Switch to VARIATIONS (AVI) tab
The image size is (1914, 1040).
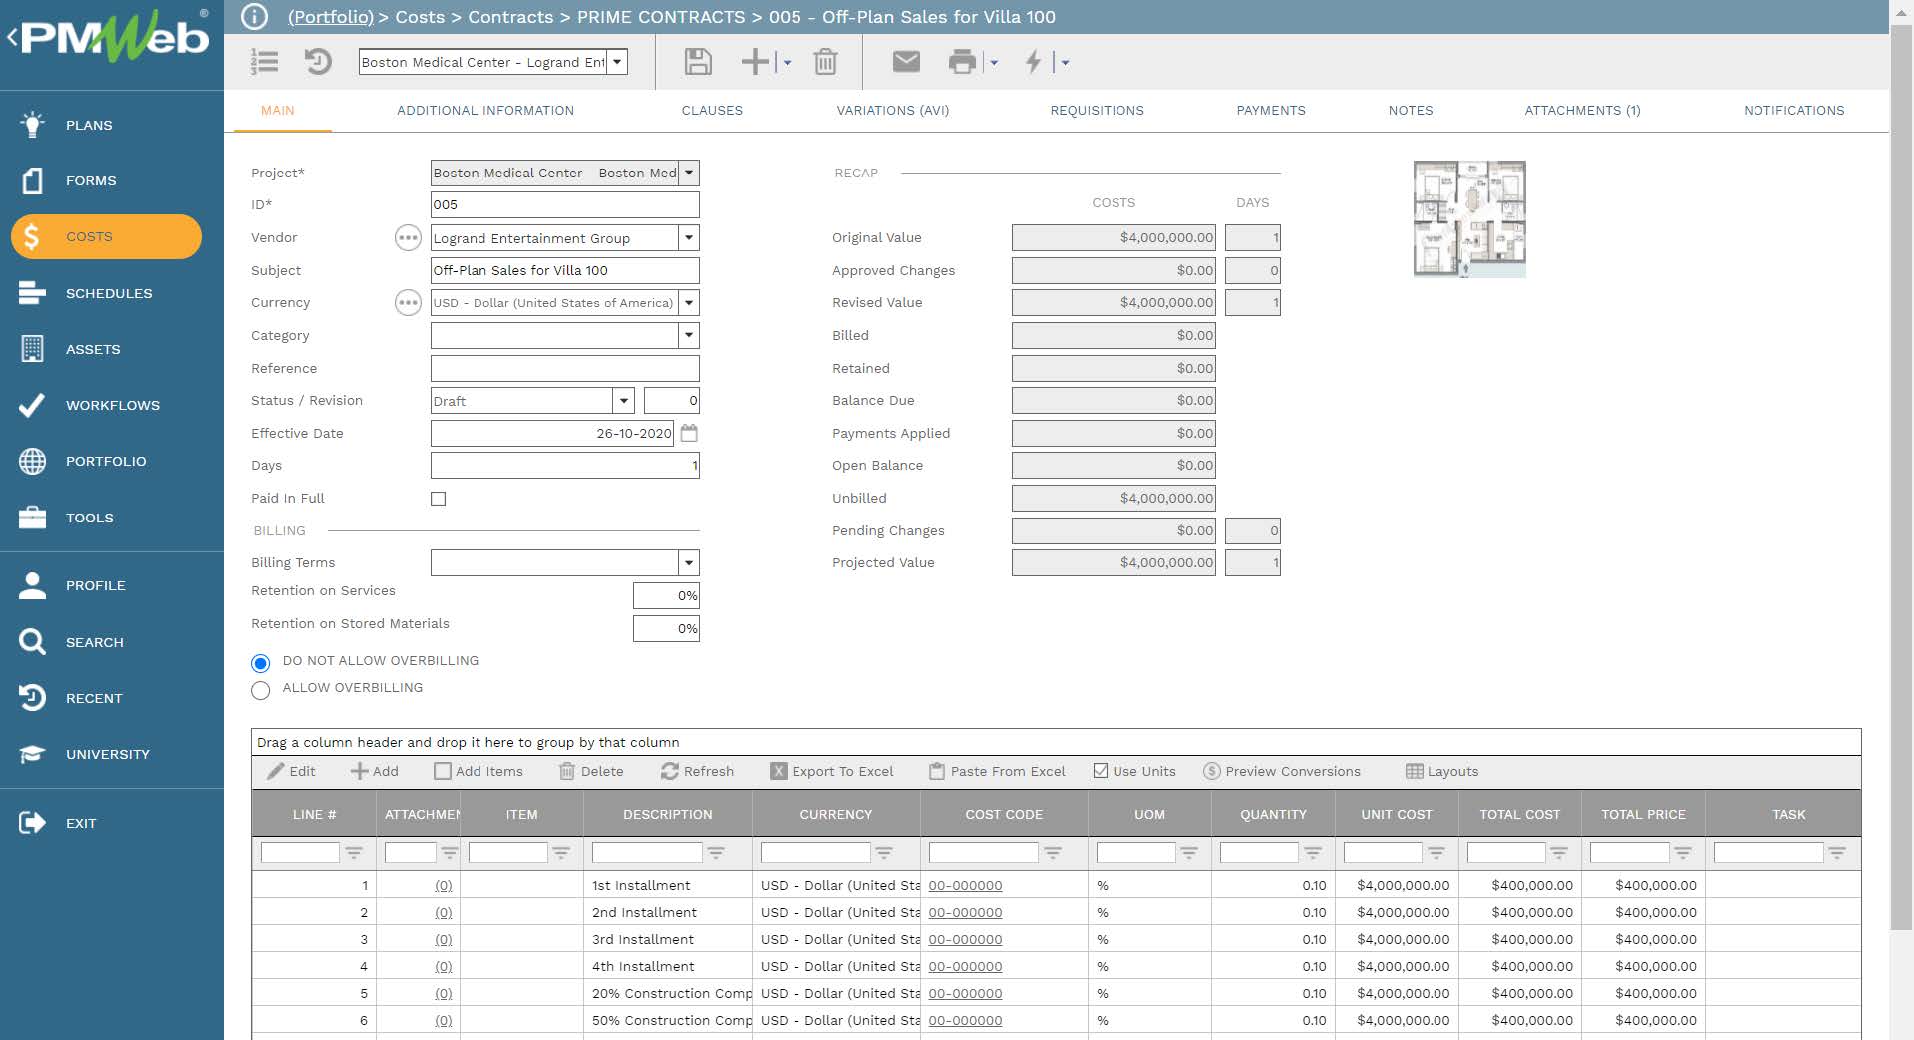893,111
